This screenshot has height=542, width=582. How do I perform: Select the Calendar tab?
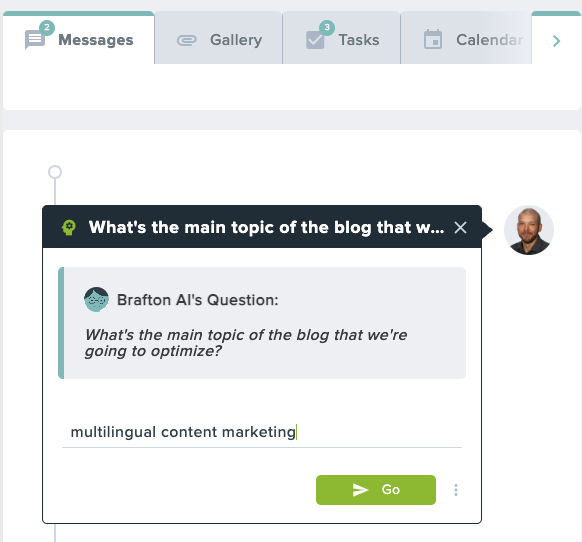click(x=466, y=39)
